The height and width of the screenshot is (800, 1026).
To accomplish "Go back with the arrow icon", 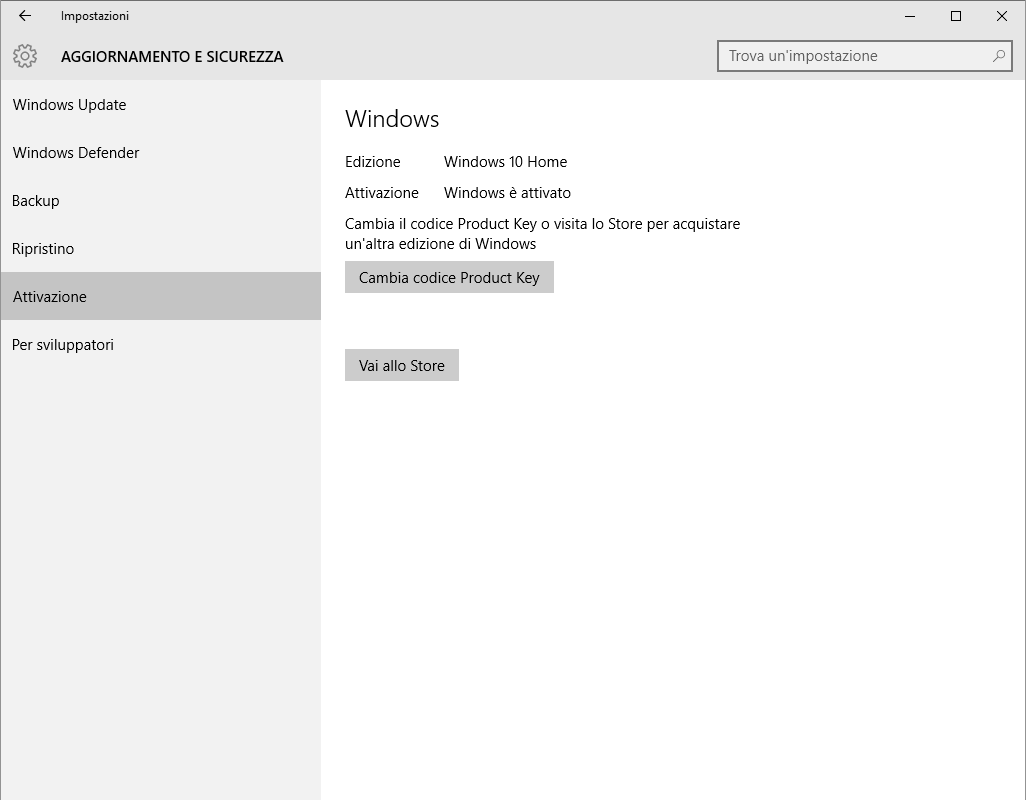I will (x=25, y=16).
